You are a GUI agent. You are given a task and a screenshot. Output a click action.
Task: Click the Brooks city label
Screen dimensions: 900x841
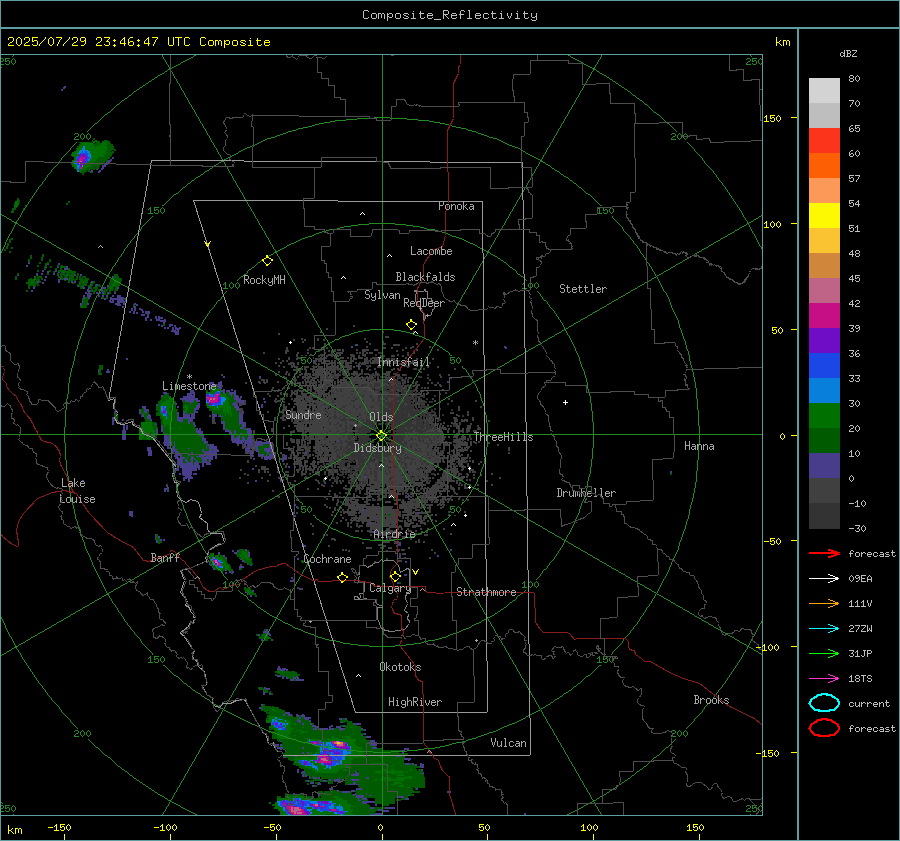[x=711, y=700]
